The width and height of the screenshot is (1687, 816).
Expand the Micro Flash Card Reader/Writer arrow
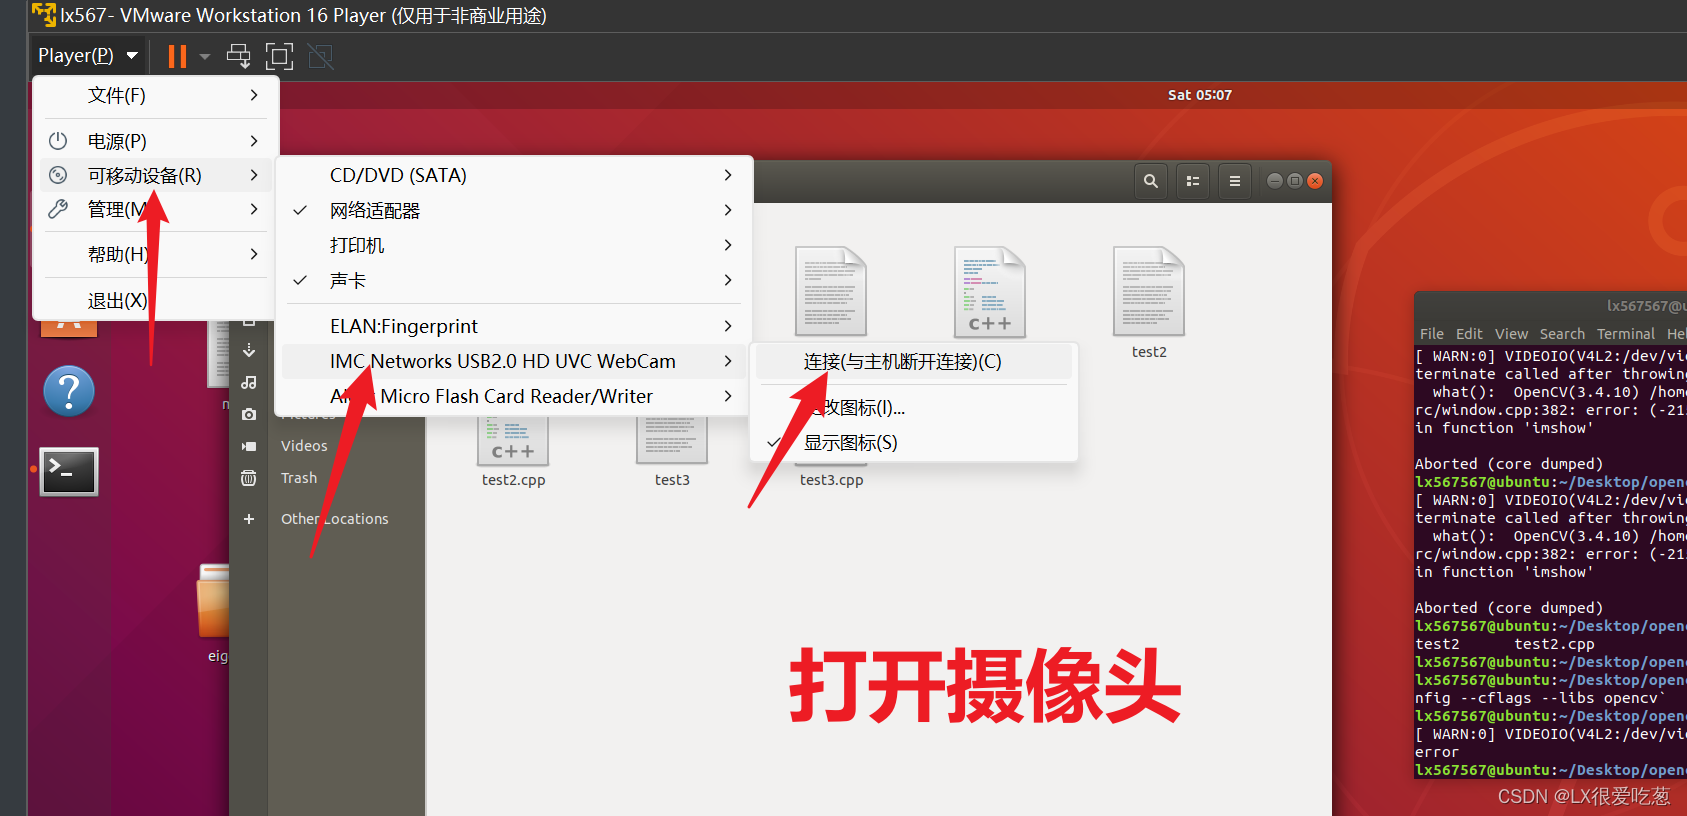pyautogui.click(x=727, y=396)
